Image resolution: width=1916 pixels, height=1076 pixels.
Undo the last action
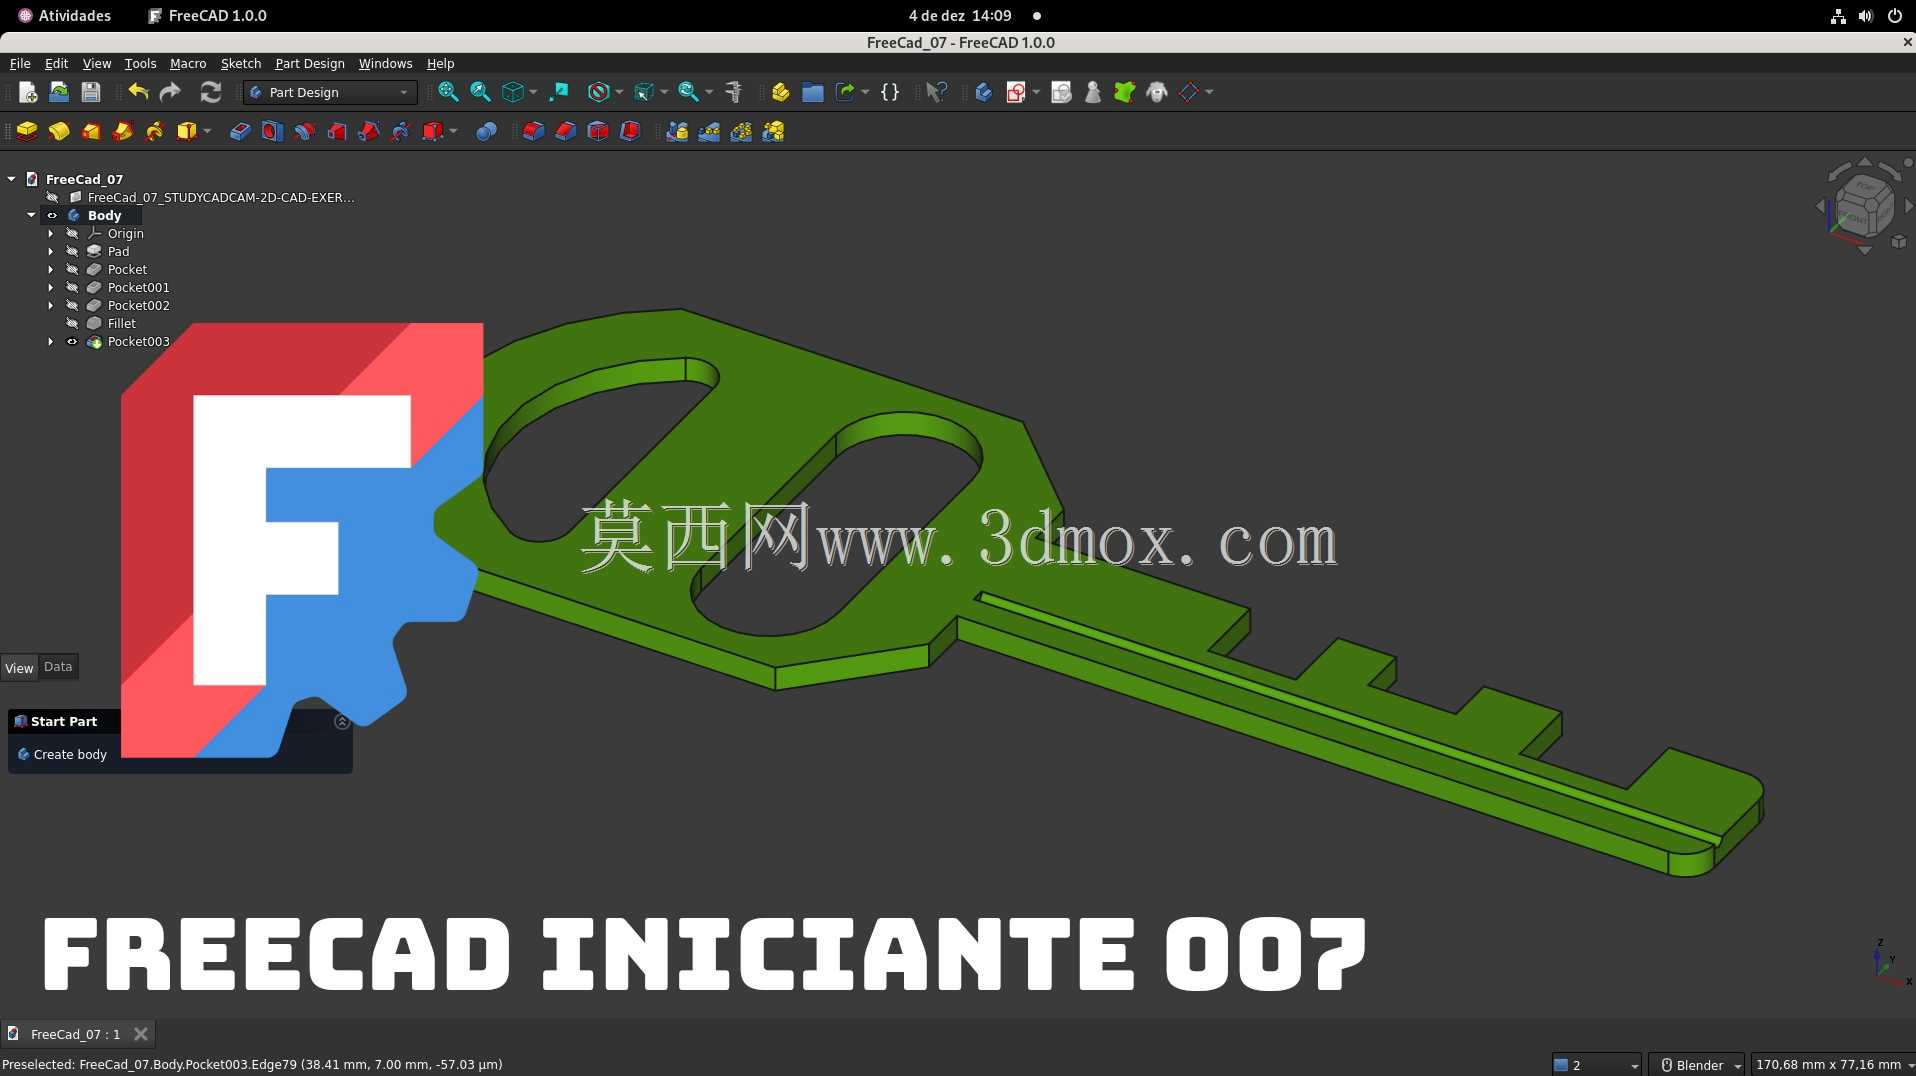[138, 92]
